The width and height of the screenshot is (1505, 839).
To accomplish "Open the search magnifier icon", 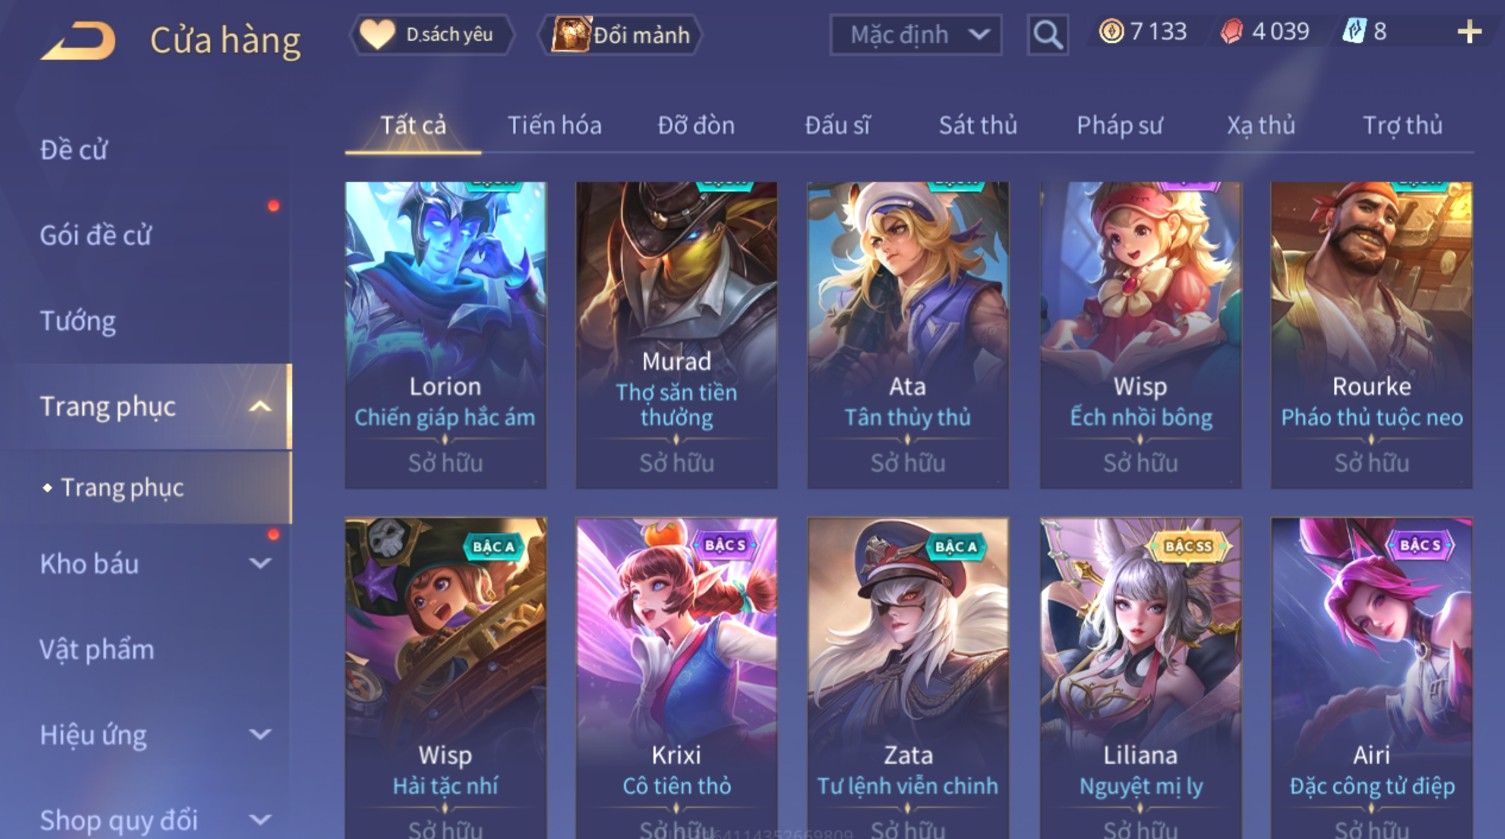I will click(1047, 35).
